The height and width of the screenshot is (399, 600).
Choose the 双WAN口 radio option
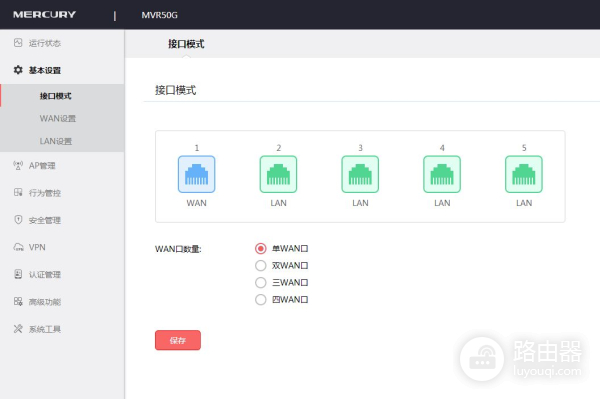[261, 265]
